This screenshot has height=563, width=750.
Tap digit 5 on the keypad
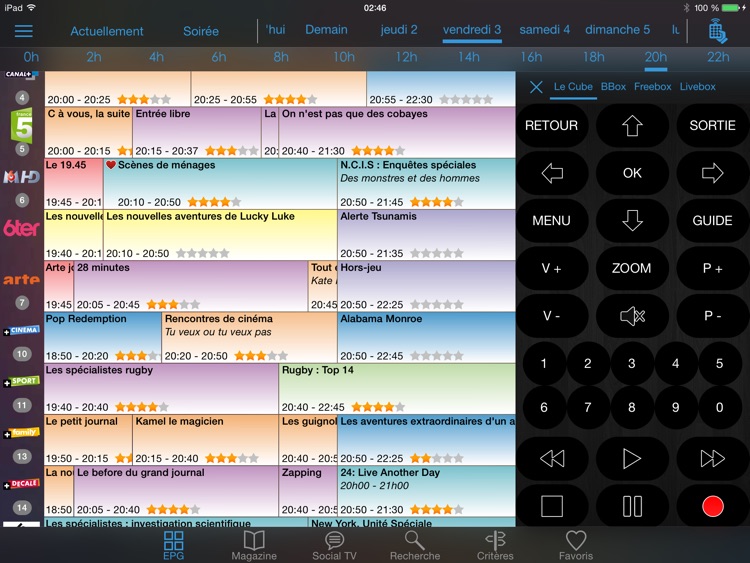coord(719,364)
